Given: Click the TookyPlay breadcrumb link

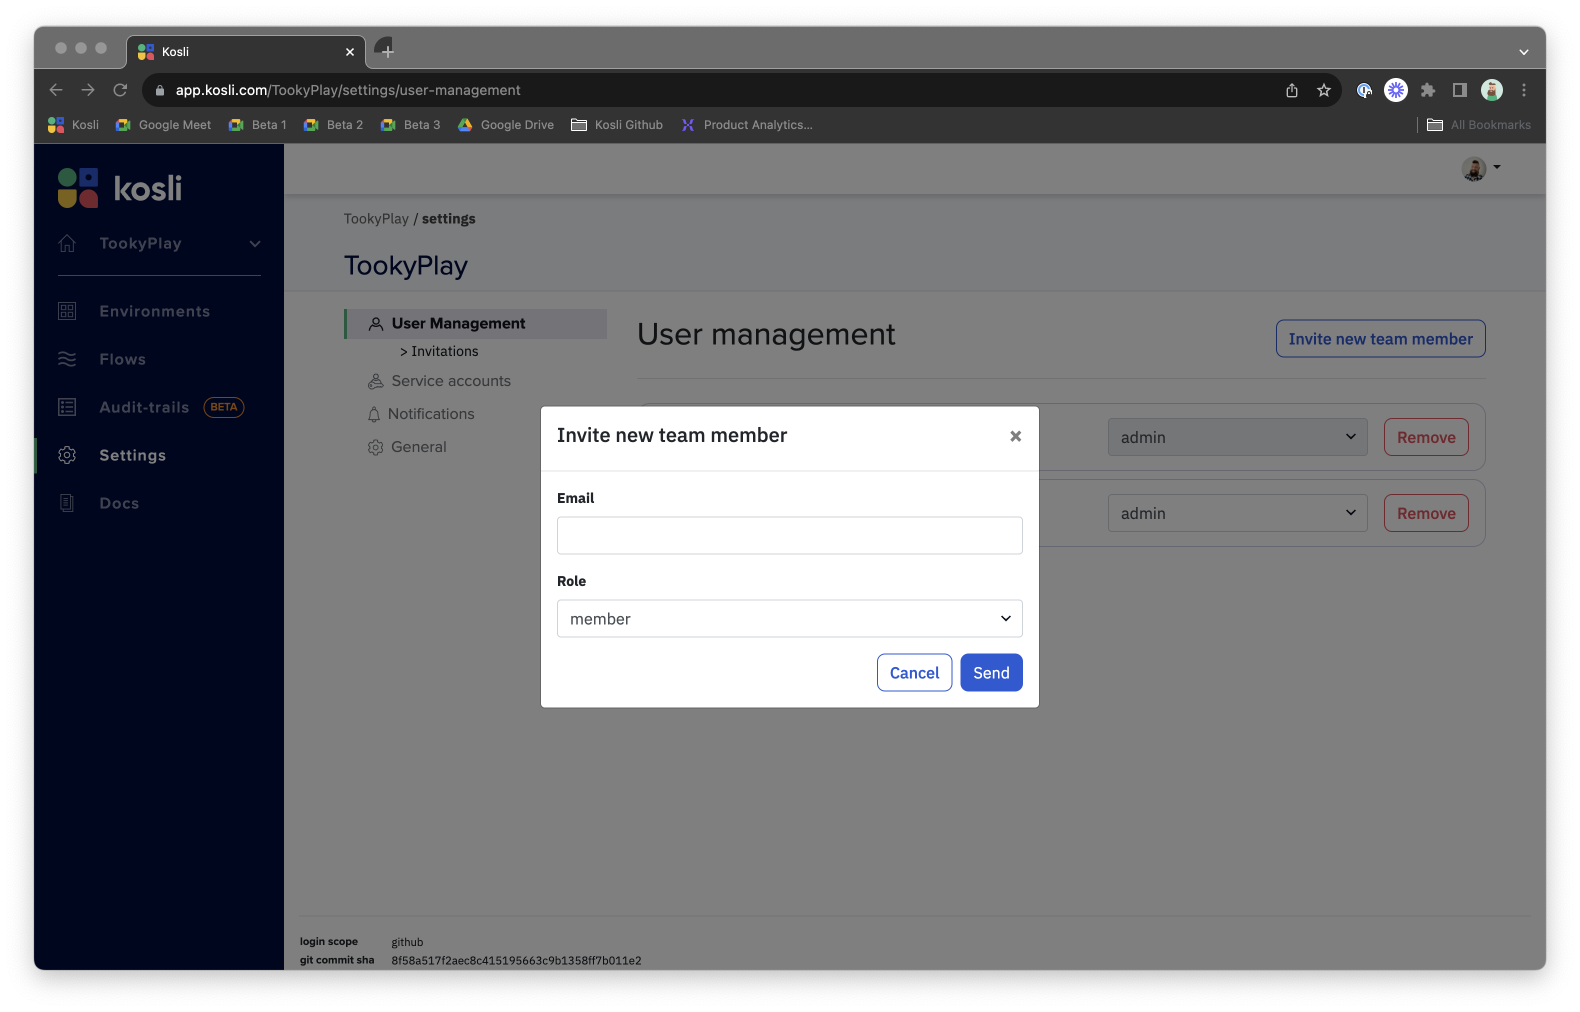Looking at the screenshot, I should 376,219.
